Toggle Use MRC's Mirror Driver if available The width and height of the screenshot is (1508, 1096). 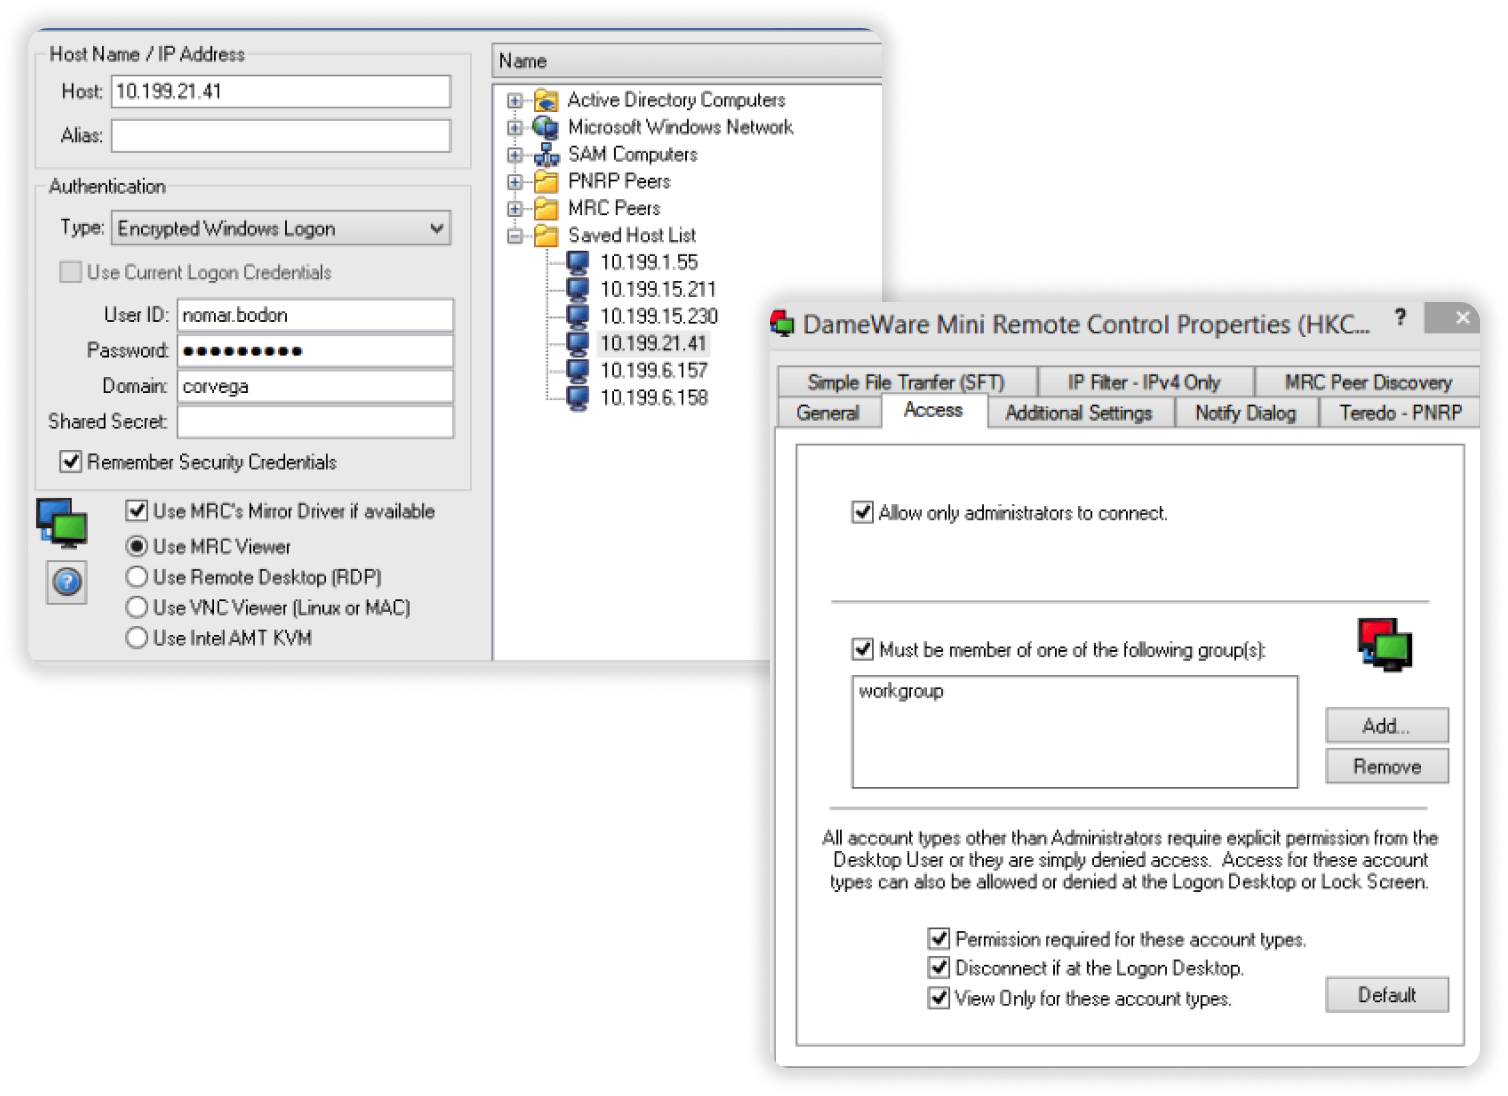[x=137, y=510]
